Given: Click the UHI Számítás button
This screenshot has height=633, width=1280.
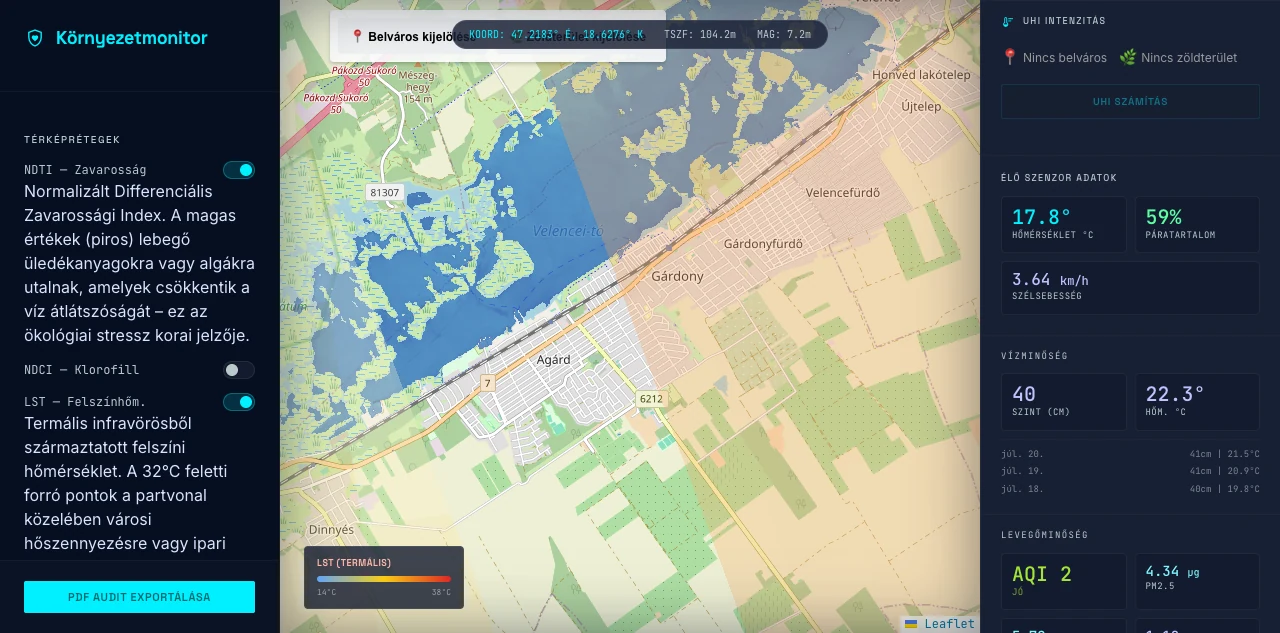Looking at the screenshot, I should point(1130,102).
